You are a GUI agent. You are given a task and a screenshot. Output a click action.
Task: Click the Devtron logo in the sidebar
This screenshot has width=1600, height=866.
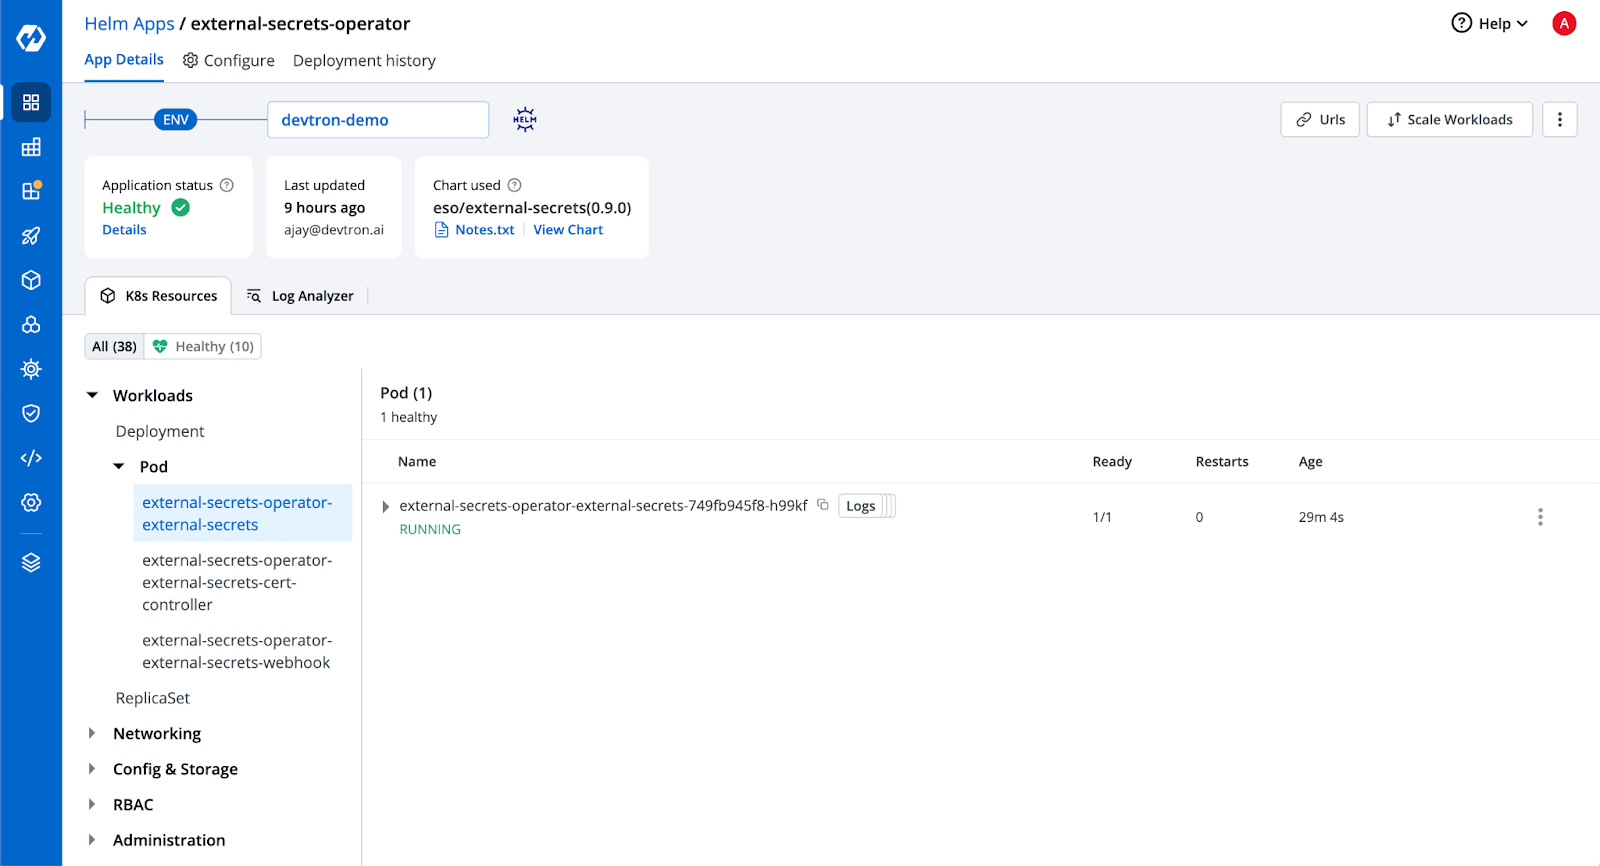pyautogui.click(x=31, y=38)
